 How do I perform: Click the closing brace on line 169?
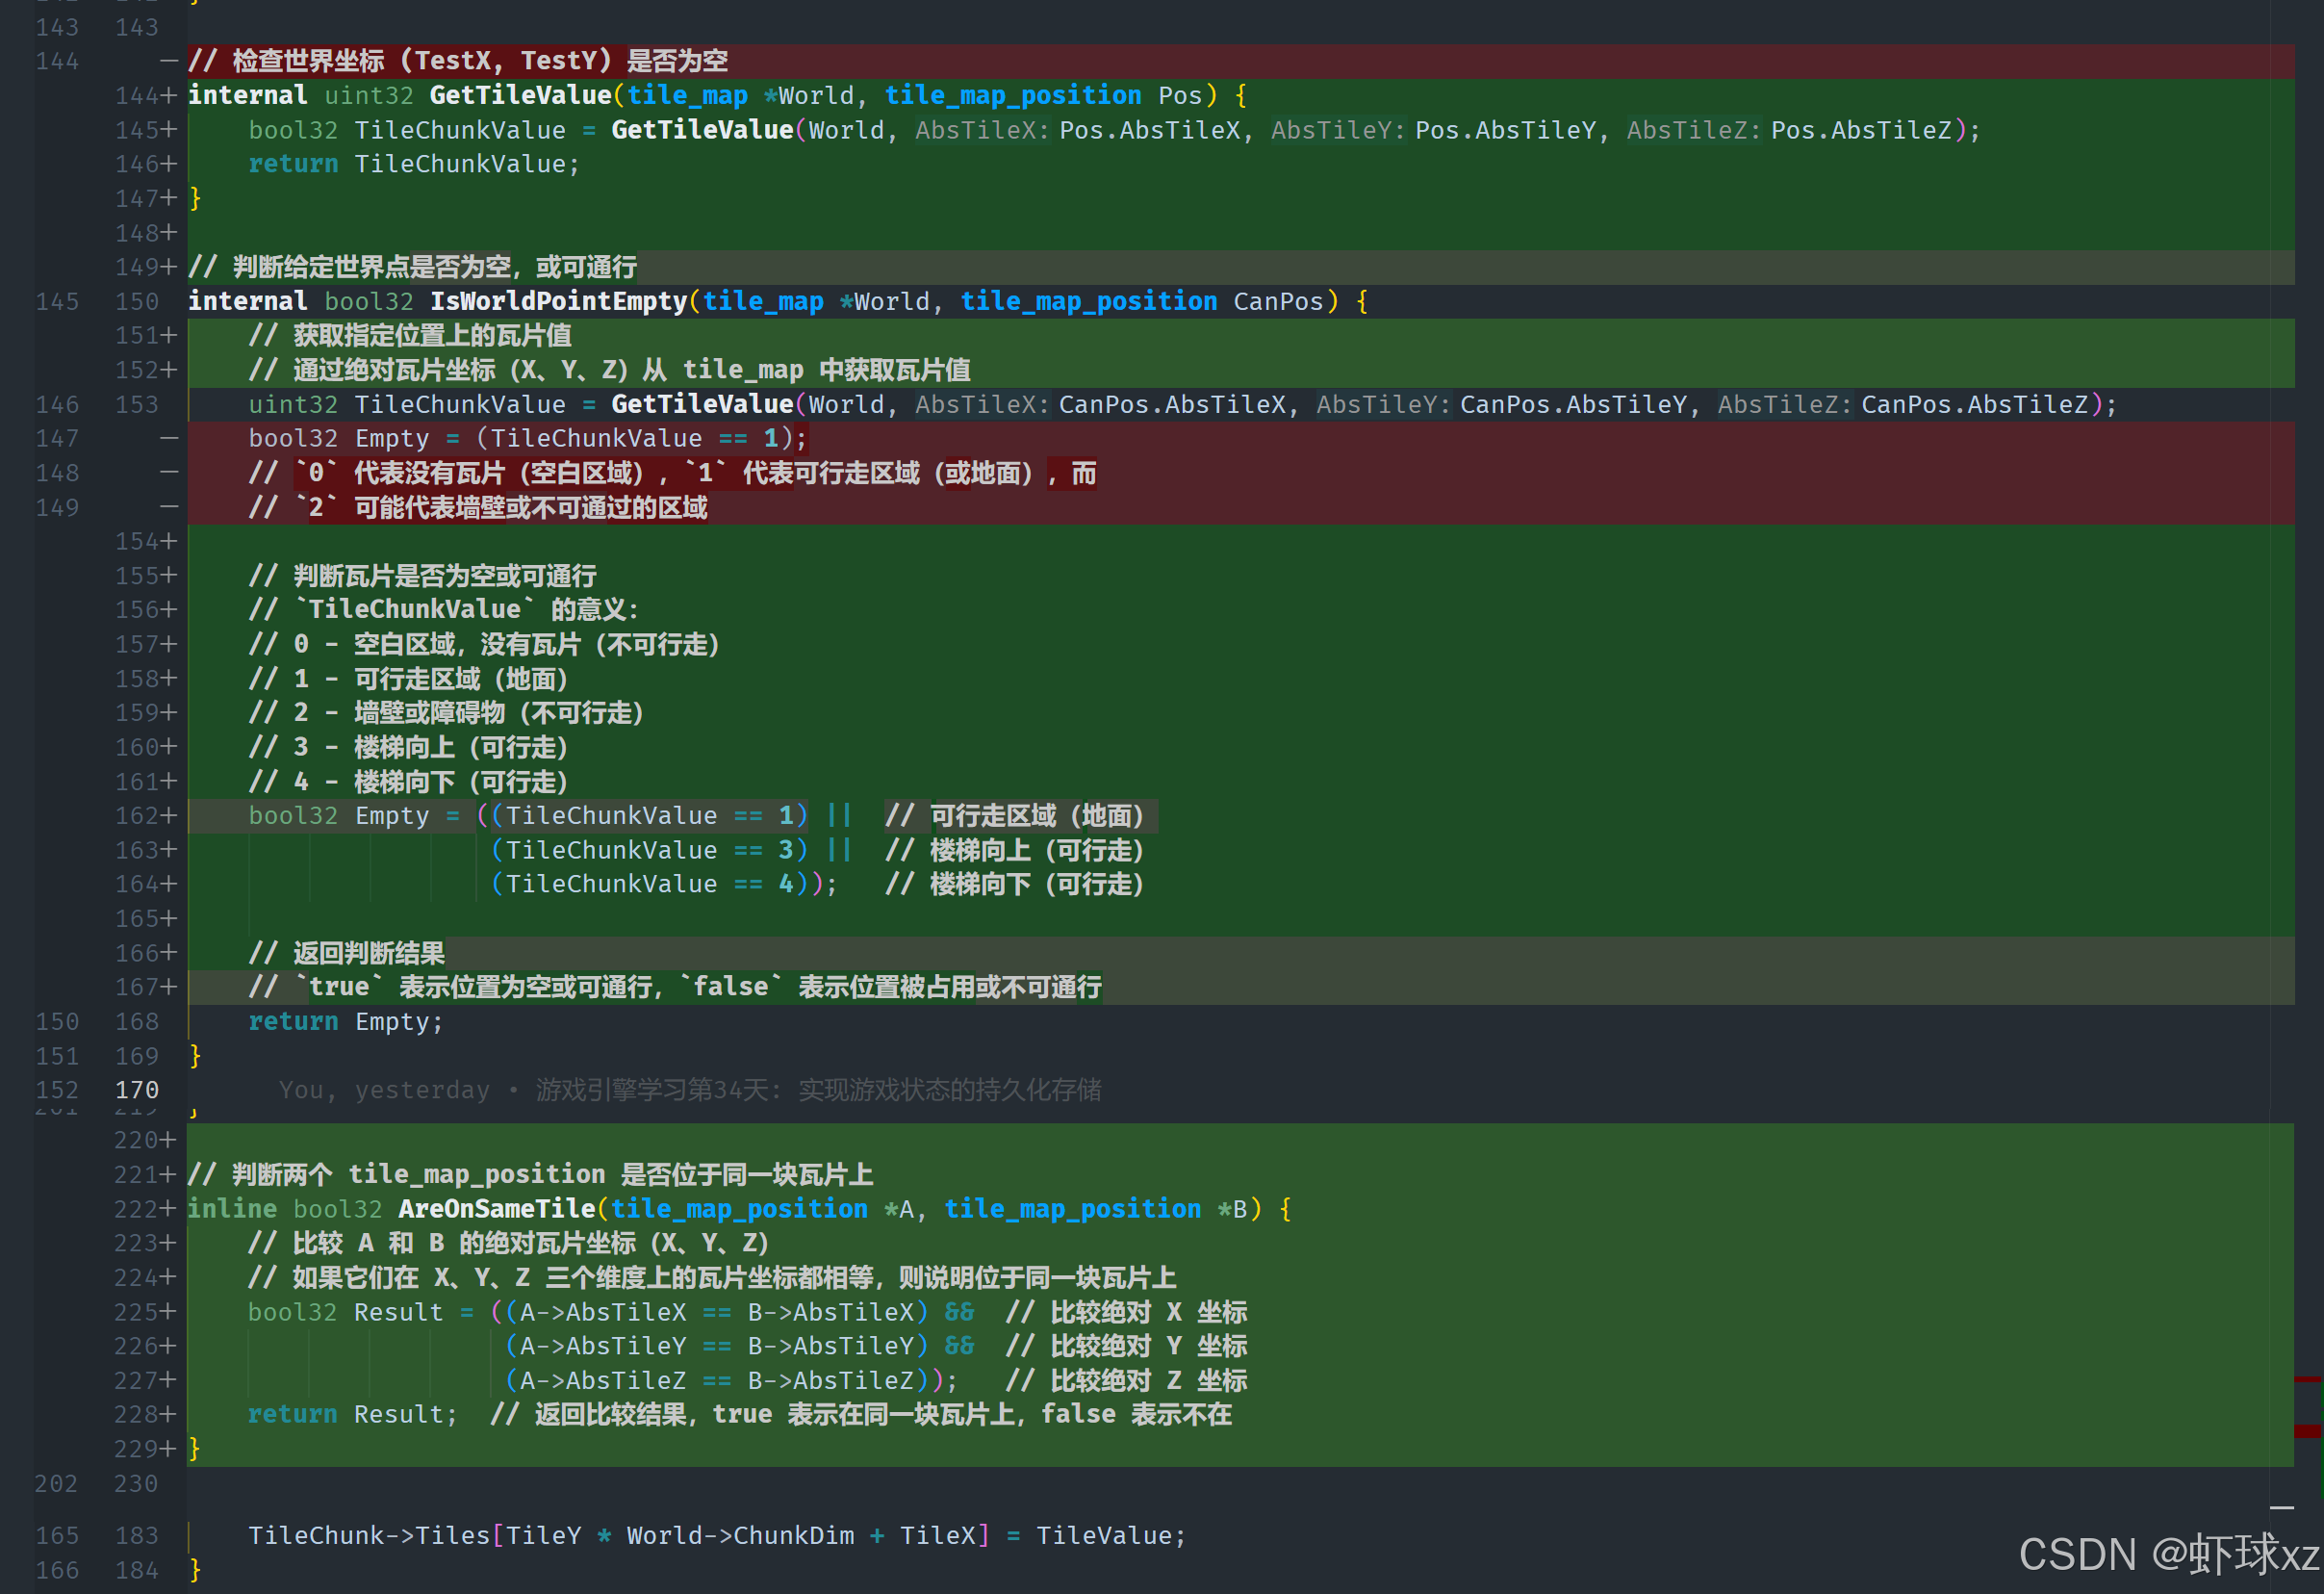click(x=195, y=1056)
